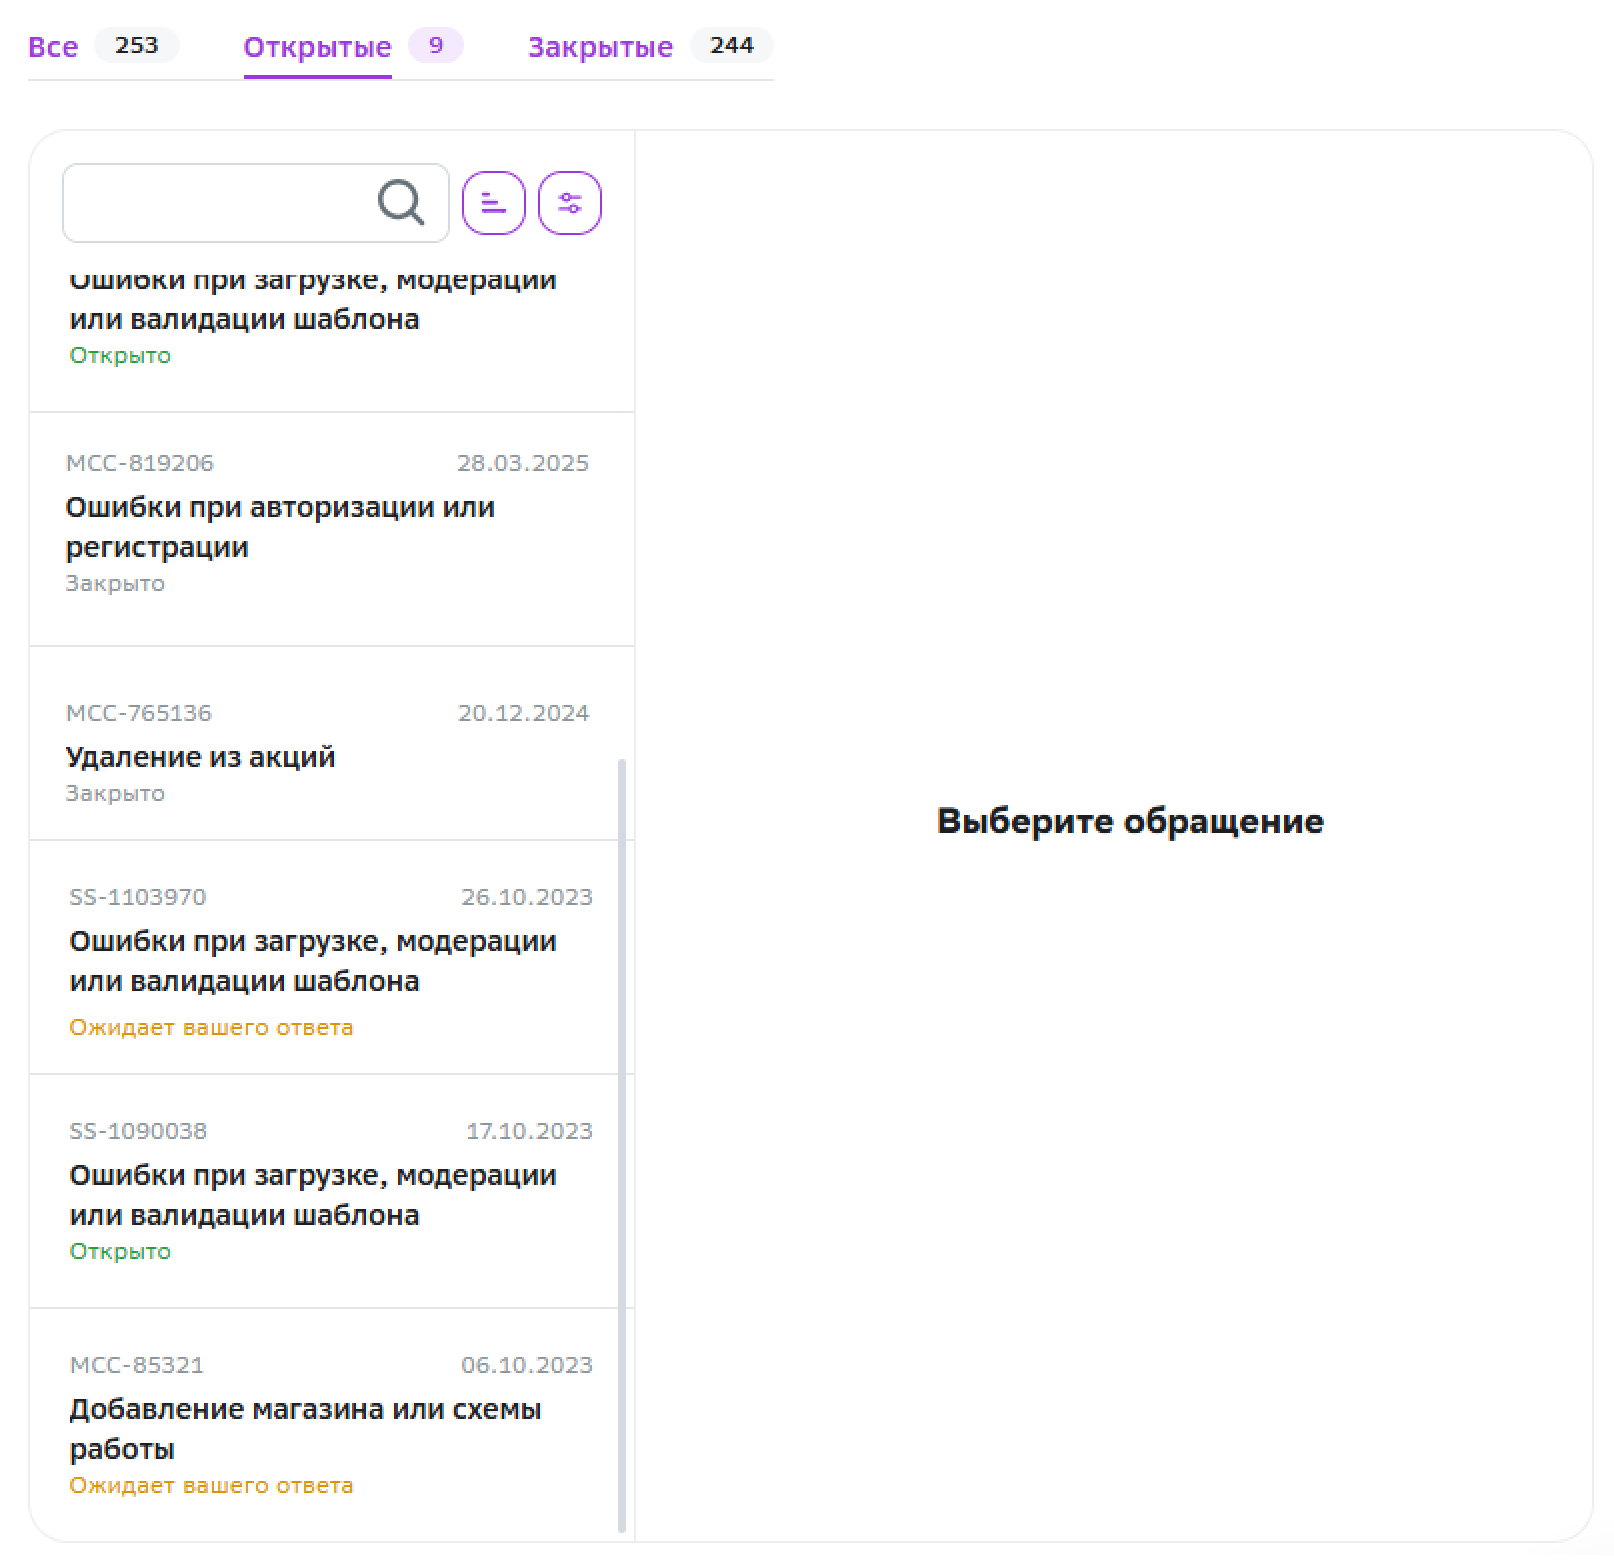This screenshot has height=1560, width=1614.
Task: Click the ticket list vertical scrollbar
Action: 622,1100
